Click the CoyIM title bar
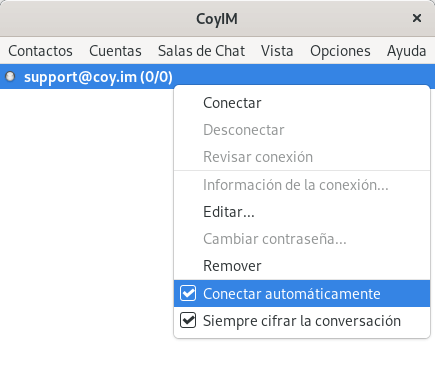Screen dimensions: 435x375 click(217, 19)
